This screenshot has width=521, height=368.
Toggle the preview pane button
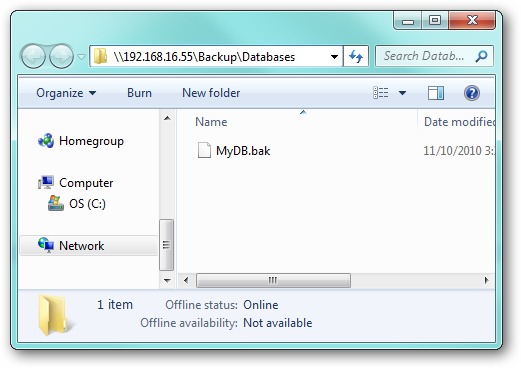(x=436, y=93)
